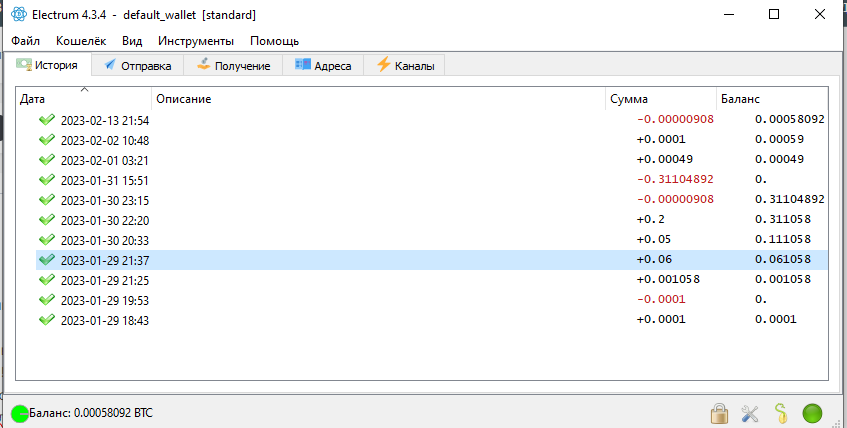Viewport: 847px width, 428px height.
Task: Click the seed icon in status bar
Action: point(781,414)
